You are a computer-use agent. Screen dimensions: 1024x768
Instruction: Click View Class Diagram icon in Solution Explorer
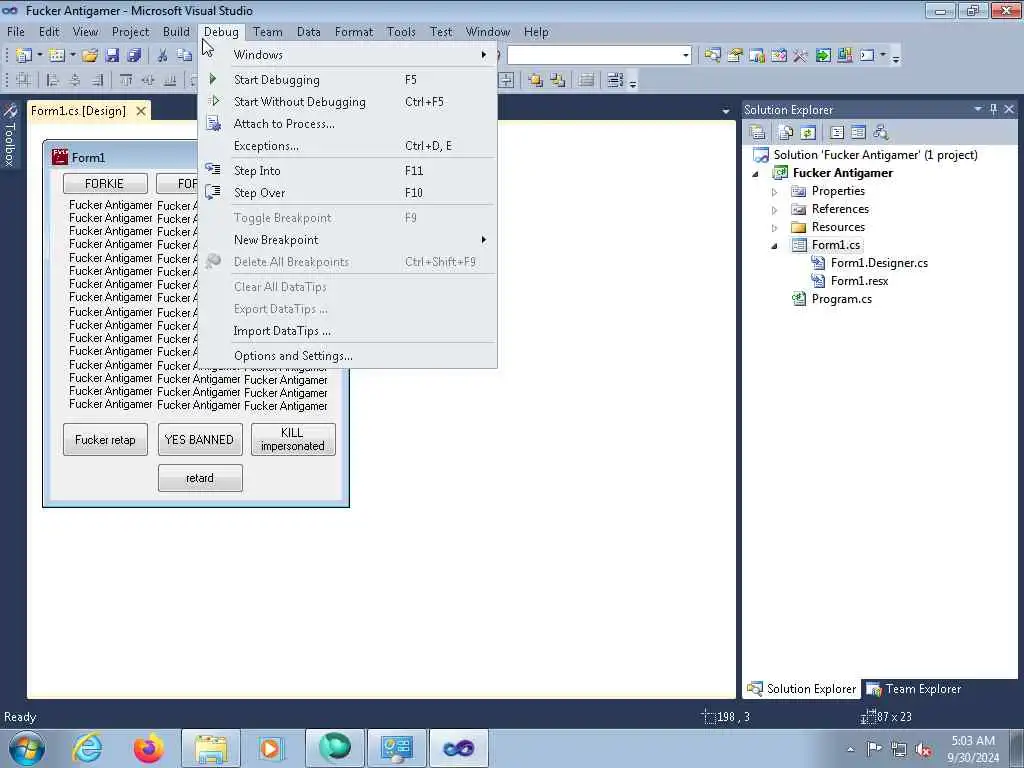tap(880, 133)
